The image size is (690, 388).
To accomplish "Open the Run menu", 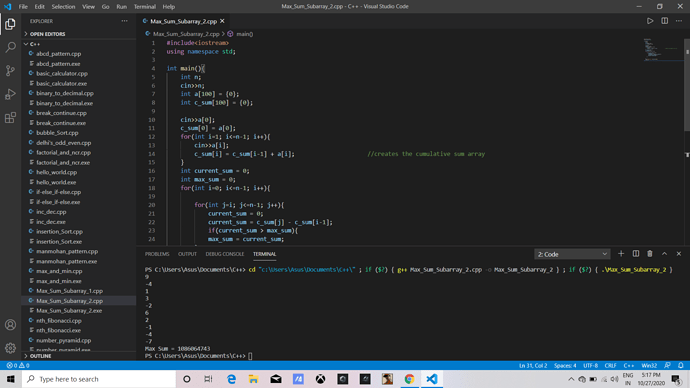I will pyautogui.click(x=121, y=7).
